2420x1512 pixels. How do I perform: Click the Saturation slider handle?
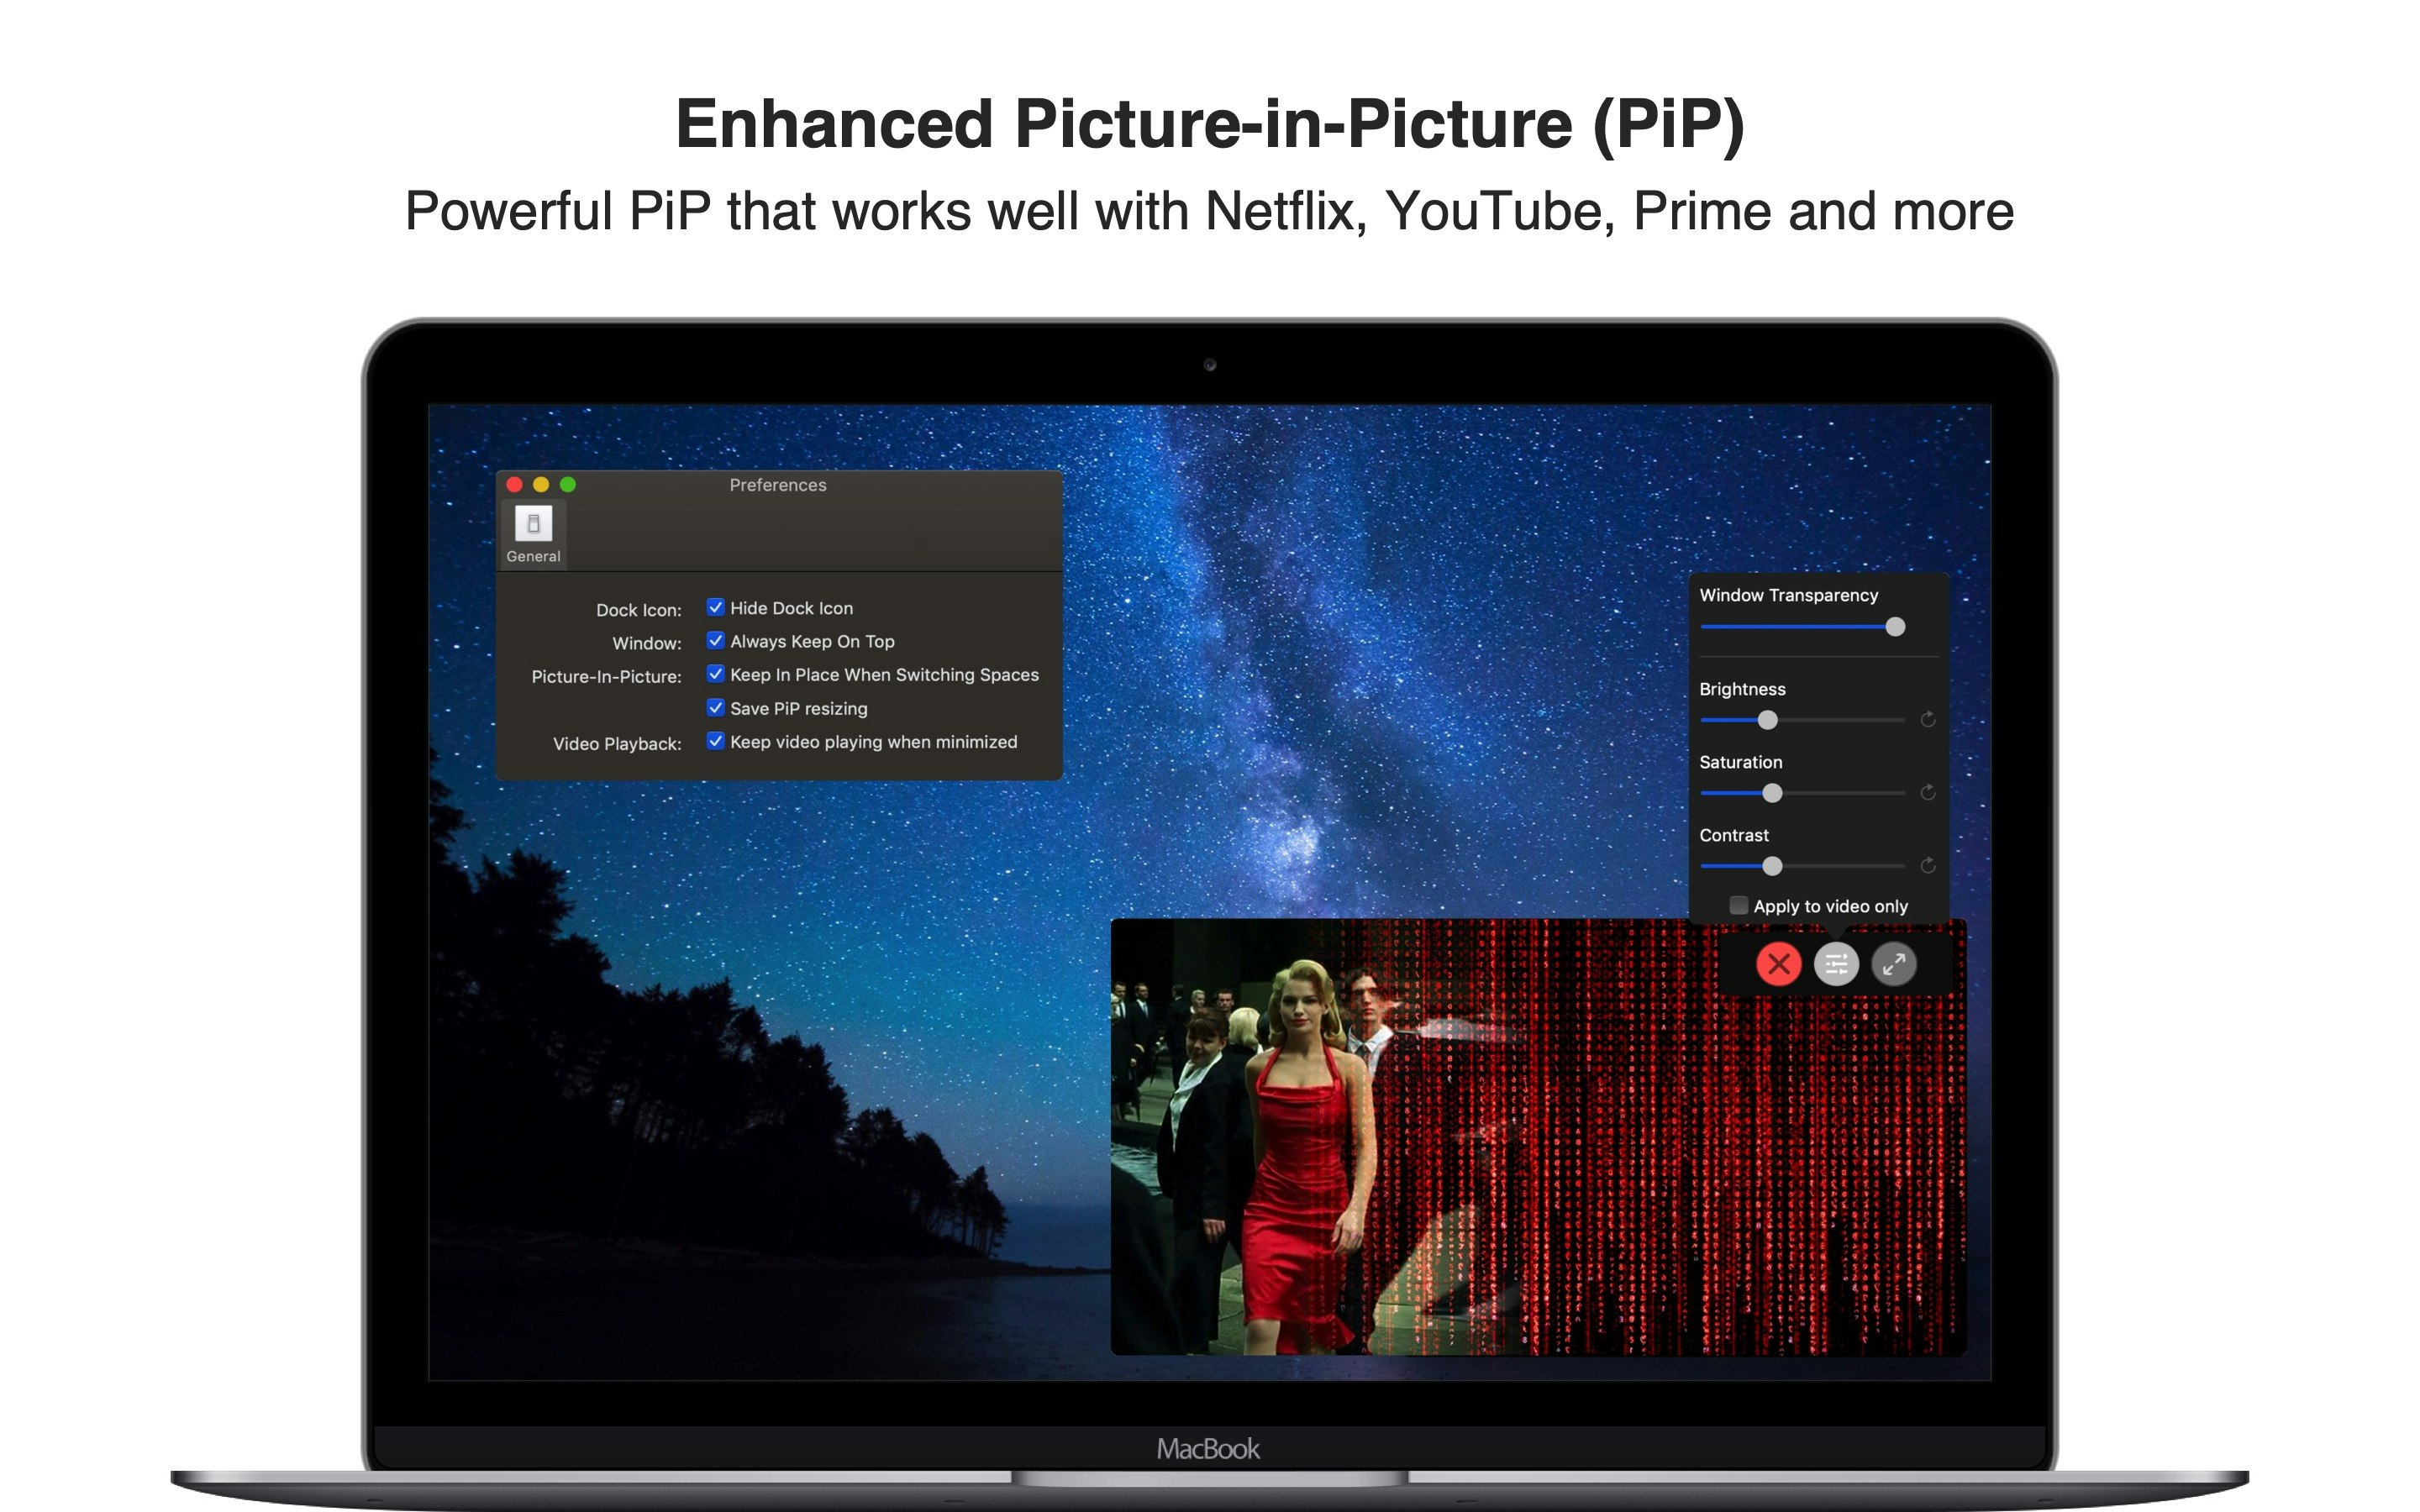click(x=1772, y=793)
